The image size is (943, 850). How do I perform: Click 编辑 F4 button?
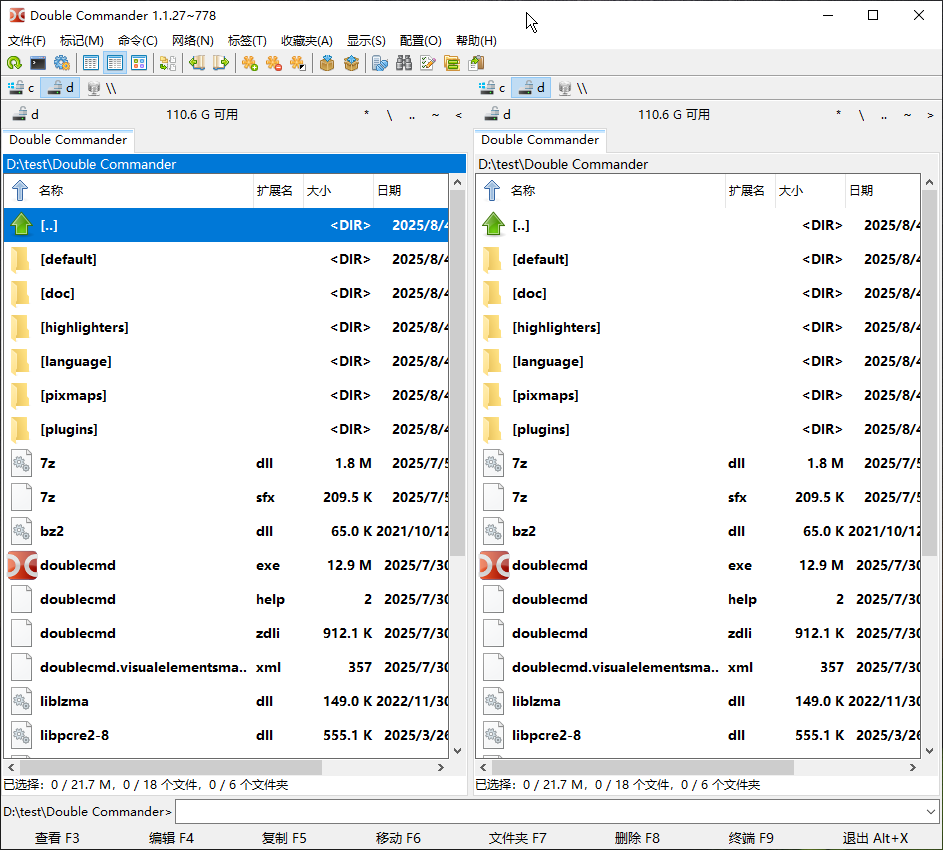[171, 838]
